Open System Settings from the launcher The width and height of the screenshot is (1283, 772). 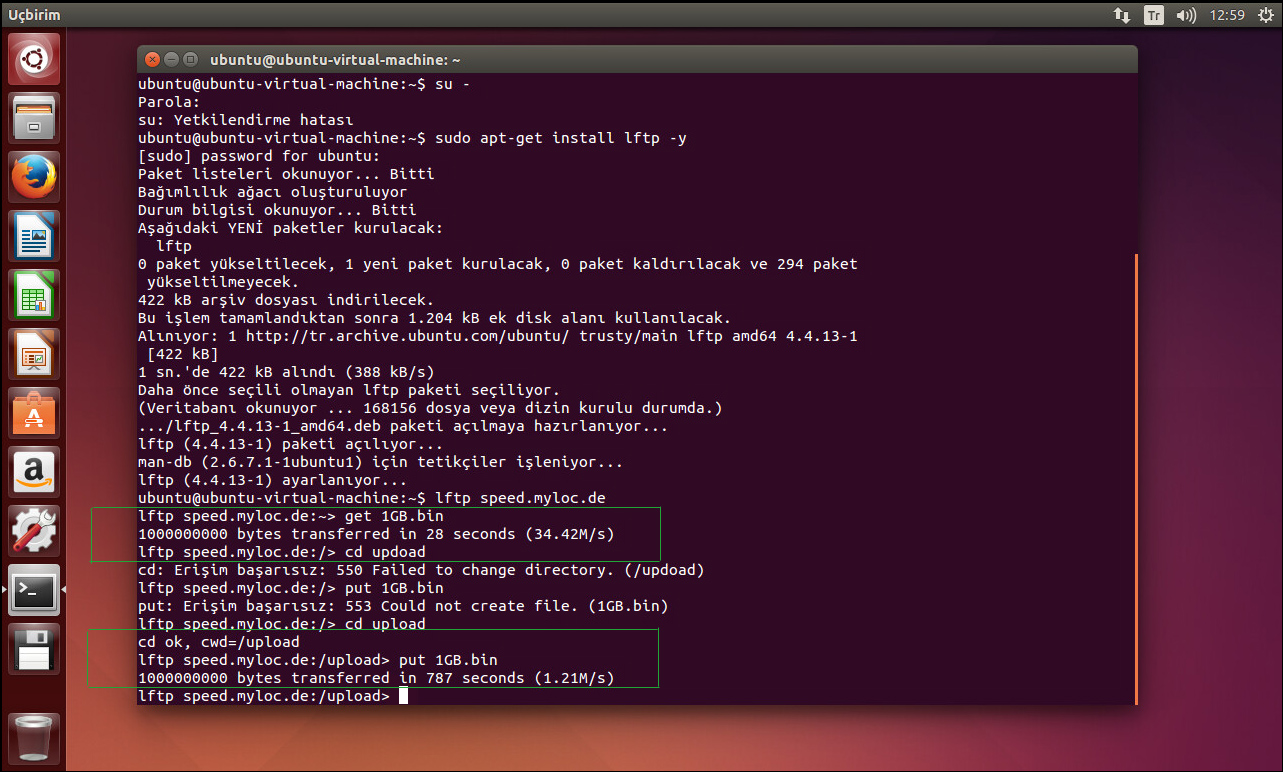[34, 531]
